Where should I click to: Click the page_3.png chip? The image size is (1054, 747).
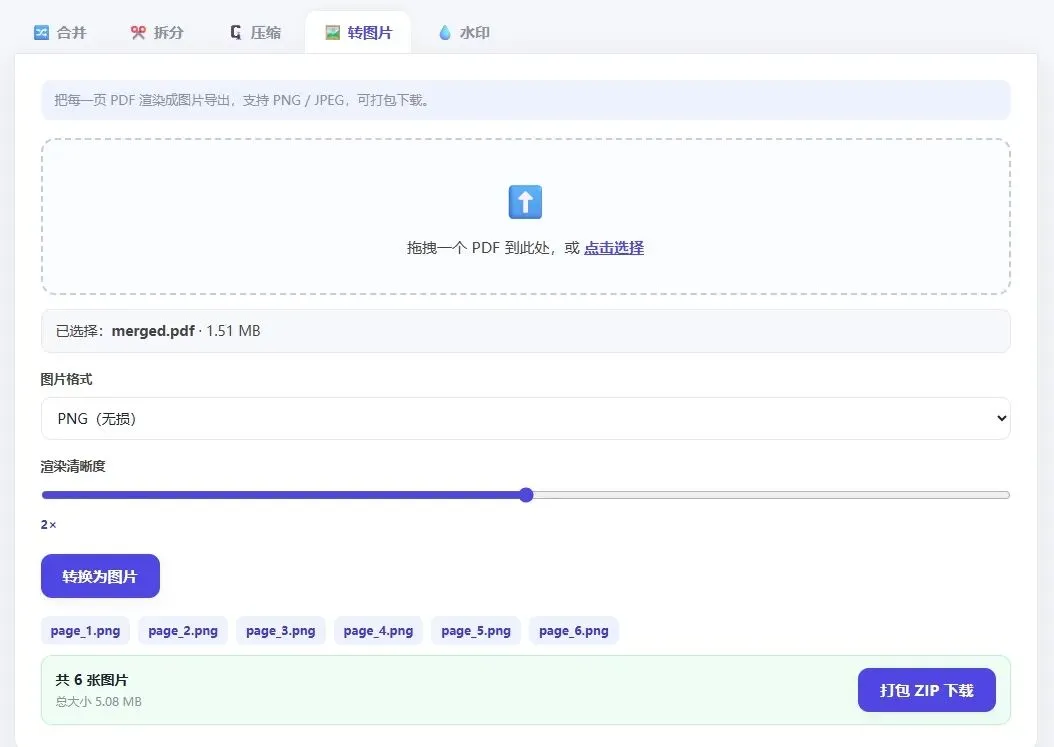point(280,631)
